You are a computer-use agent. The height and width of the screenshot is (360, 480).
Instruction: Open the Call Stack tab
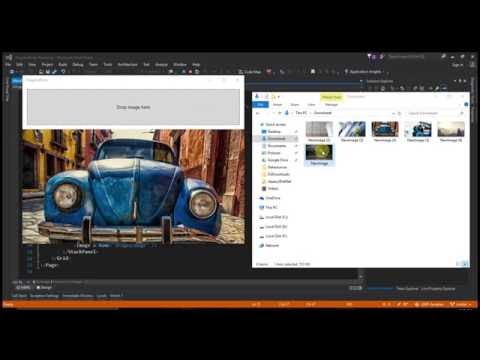coord(19,296)
